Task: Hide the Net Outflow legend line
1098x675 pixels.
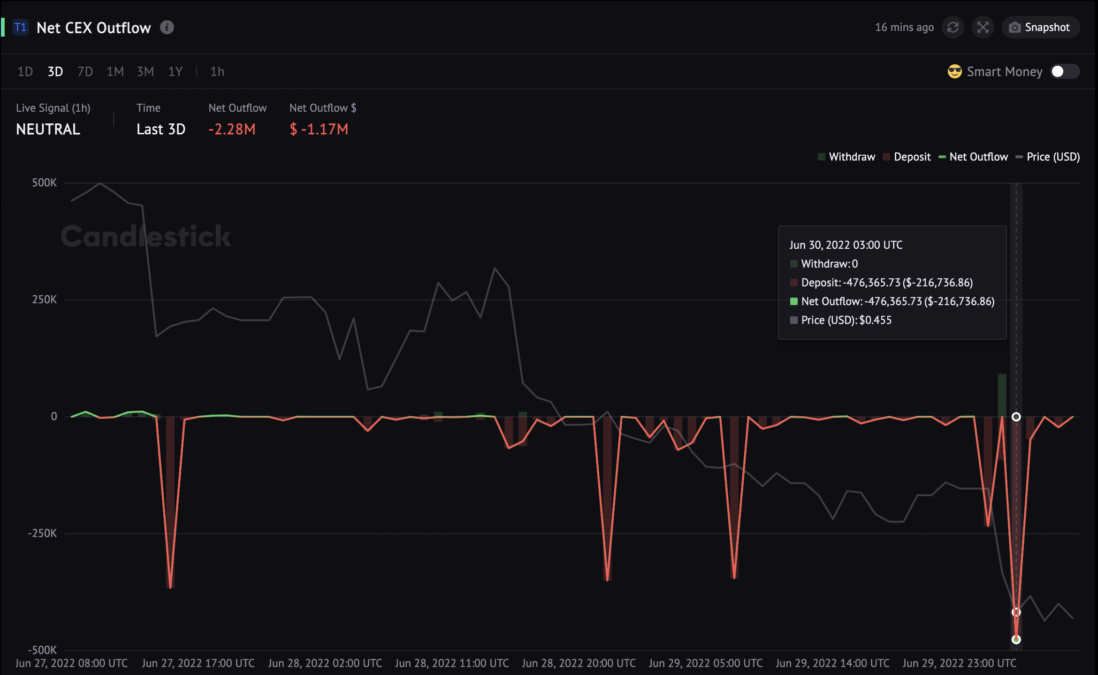Action: click(x=973, y=157)
